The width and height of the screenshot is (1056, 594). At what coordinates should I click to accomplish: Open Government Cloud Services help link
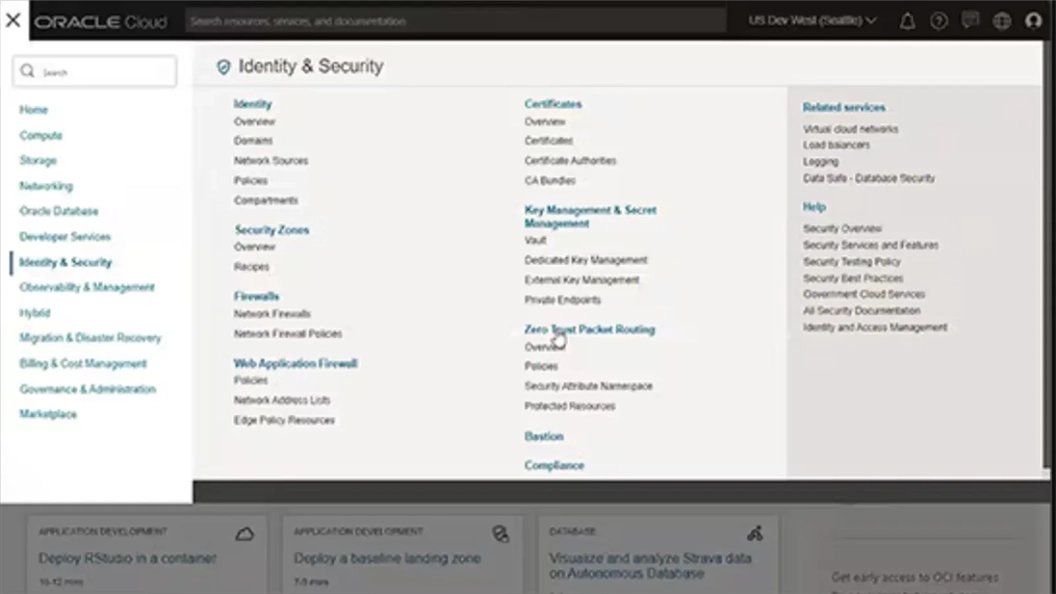click(863, 294)
